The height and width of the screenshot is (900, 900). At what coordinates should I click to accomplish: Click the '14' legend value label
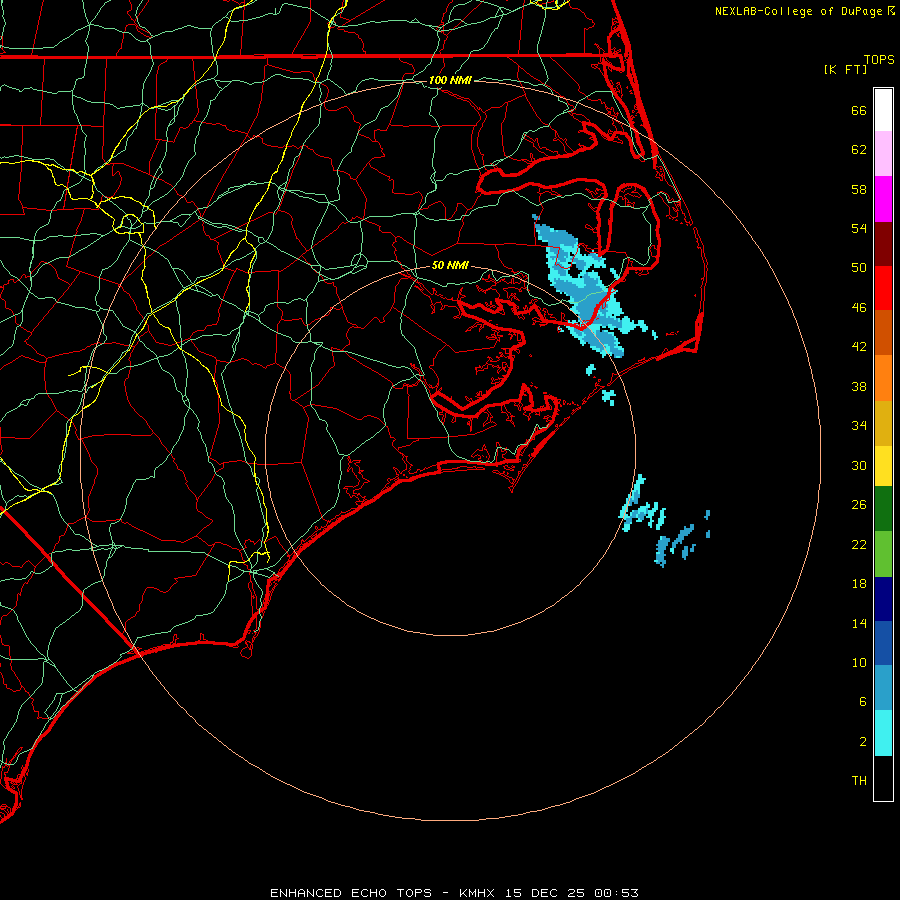pyautogui.click(x=859, y=623)
